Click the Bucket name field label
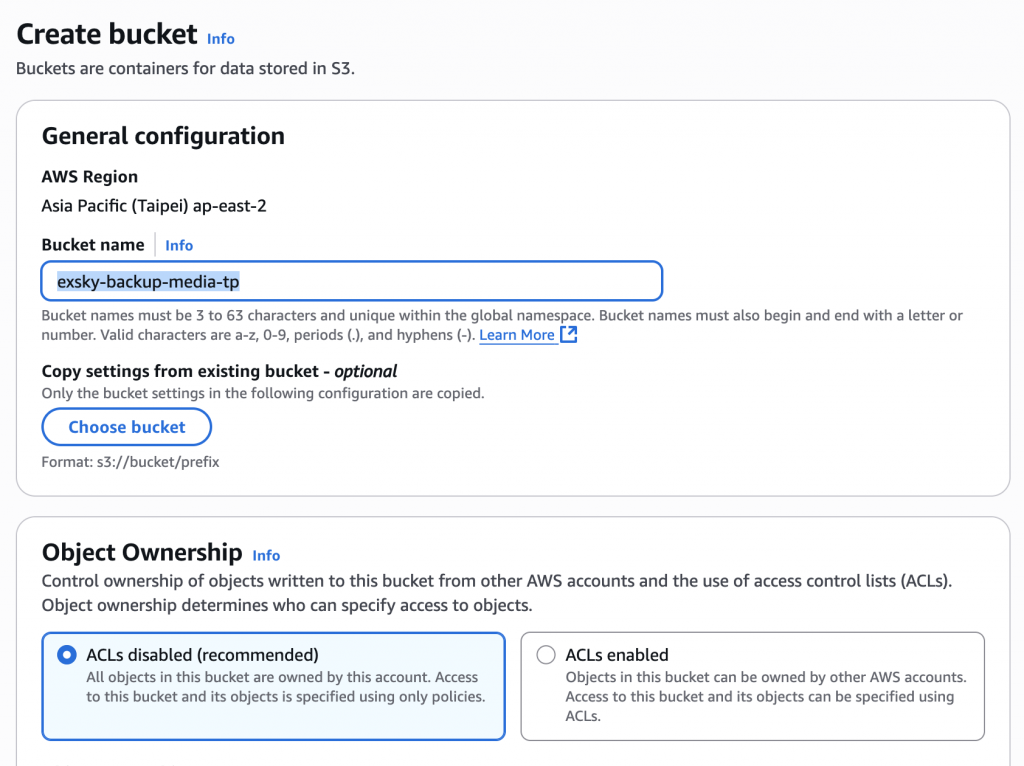This screenshot has height=766, width=1024. 93,245
